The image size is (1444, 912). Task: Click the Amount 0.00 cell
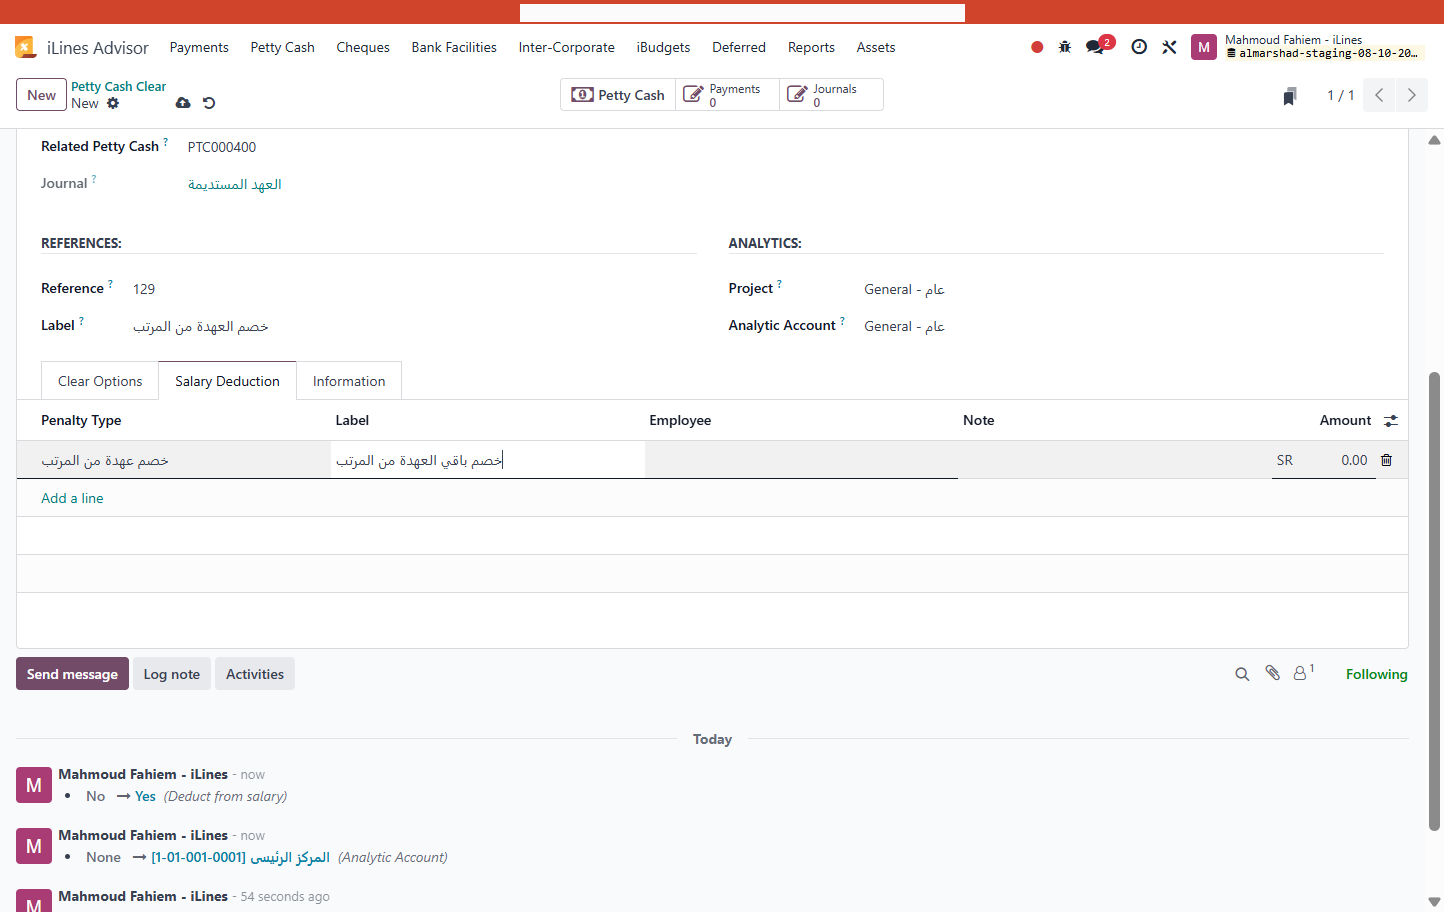click(x=1322, y=460)
